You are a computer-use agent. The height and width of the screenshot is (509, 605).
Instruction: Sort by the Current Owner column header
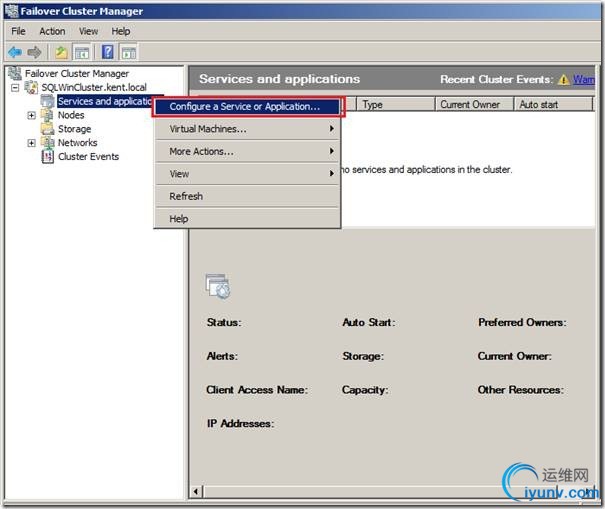pyautogui.click(x=470, y=104)
